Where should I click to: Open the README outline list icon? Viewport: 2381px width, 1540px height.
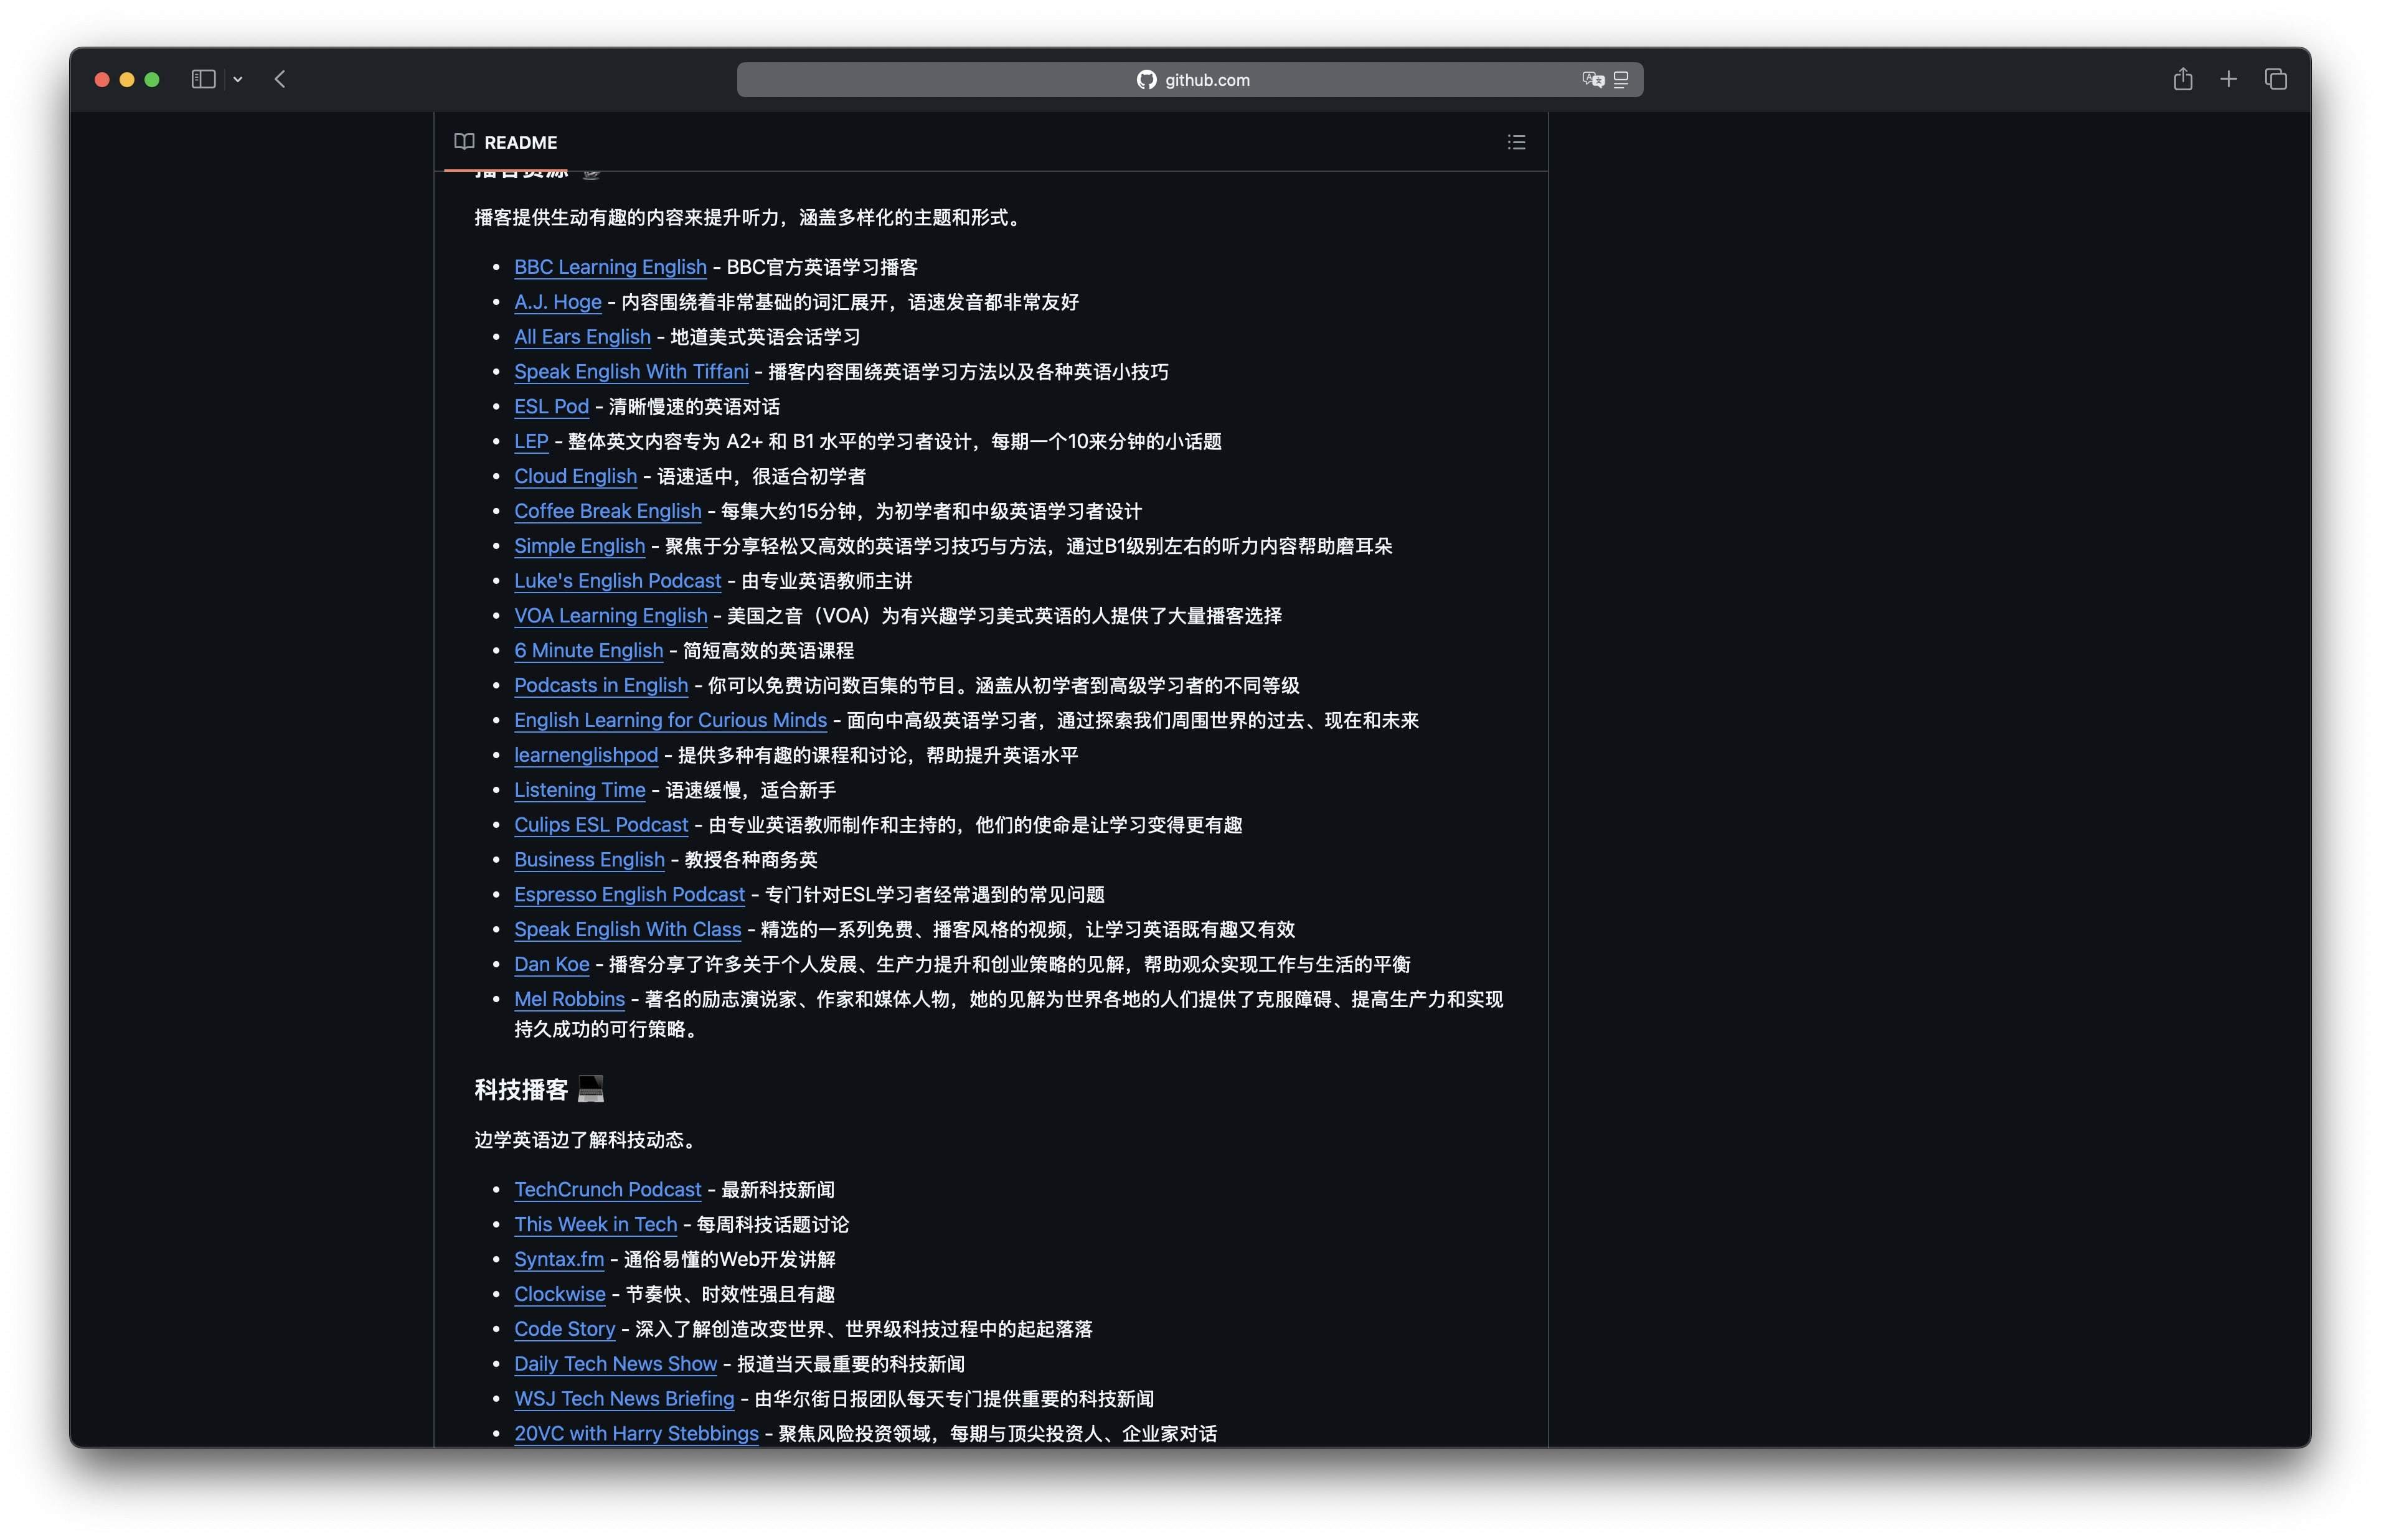1516,142
